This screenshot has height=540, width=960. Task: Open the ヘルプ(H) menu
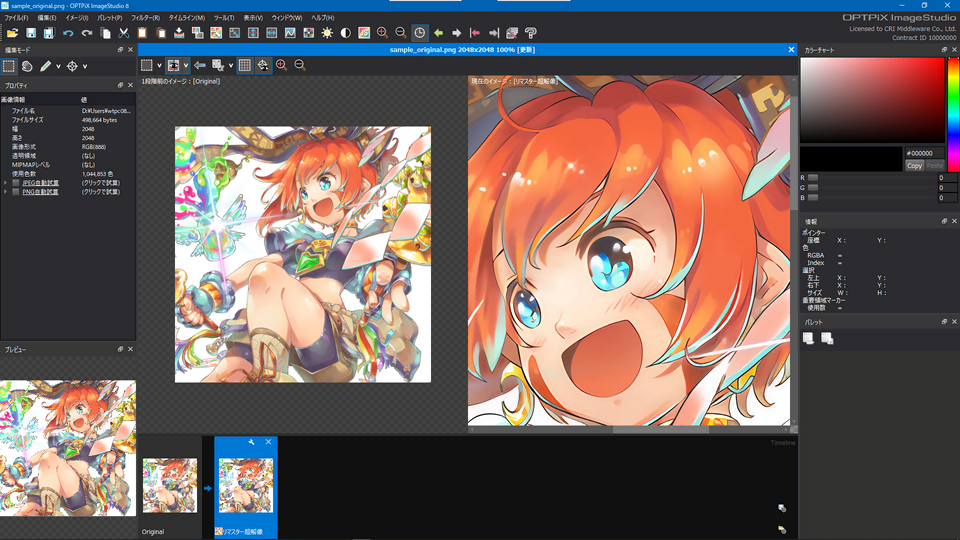pyautogui.click(x=323, y=18)
